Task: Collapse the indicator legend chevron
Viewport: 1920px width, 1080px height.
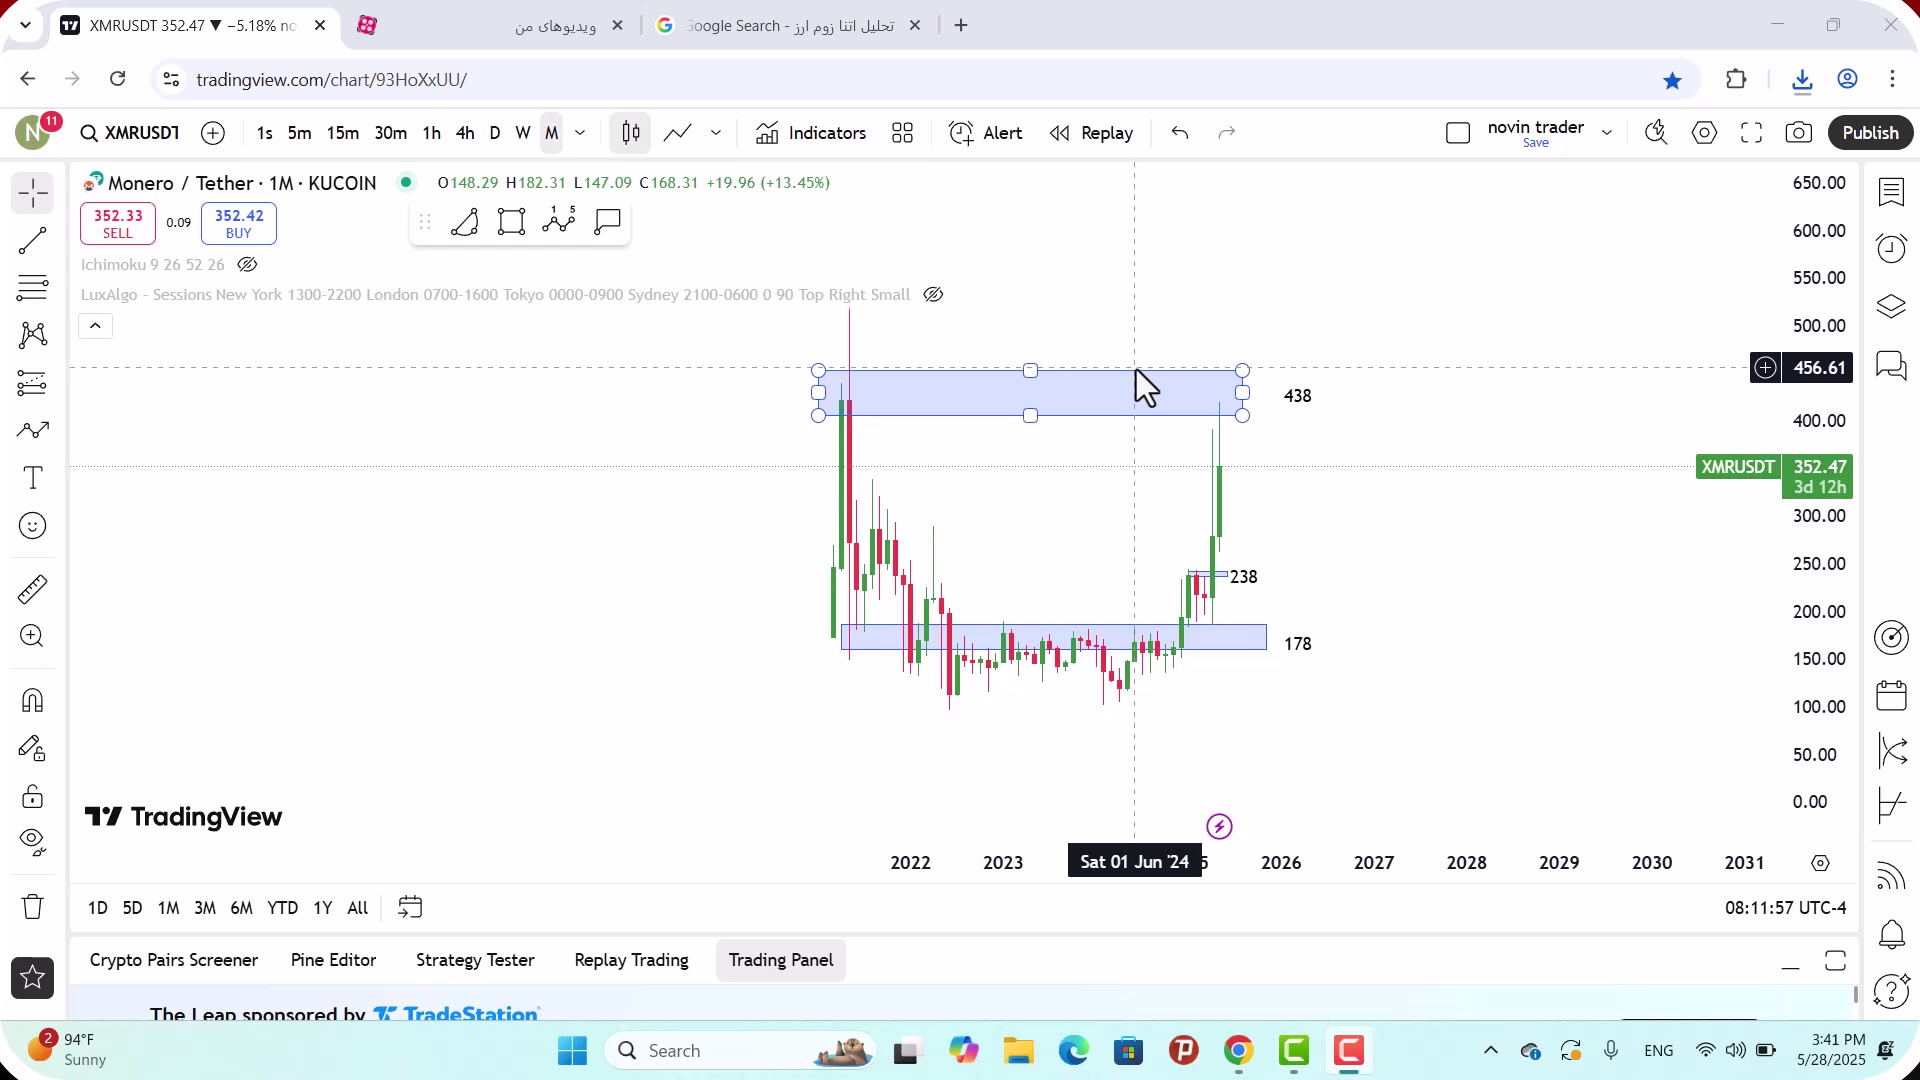Action: pyautogui.click(x=96, y=326)
